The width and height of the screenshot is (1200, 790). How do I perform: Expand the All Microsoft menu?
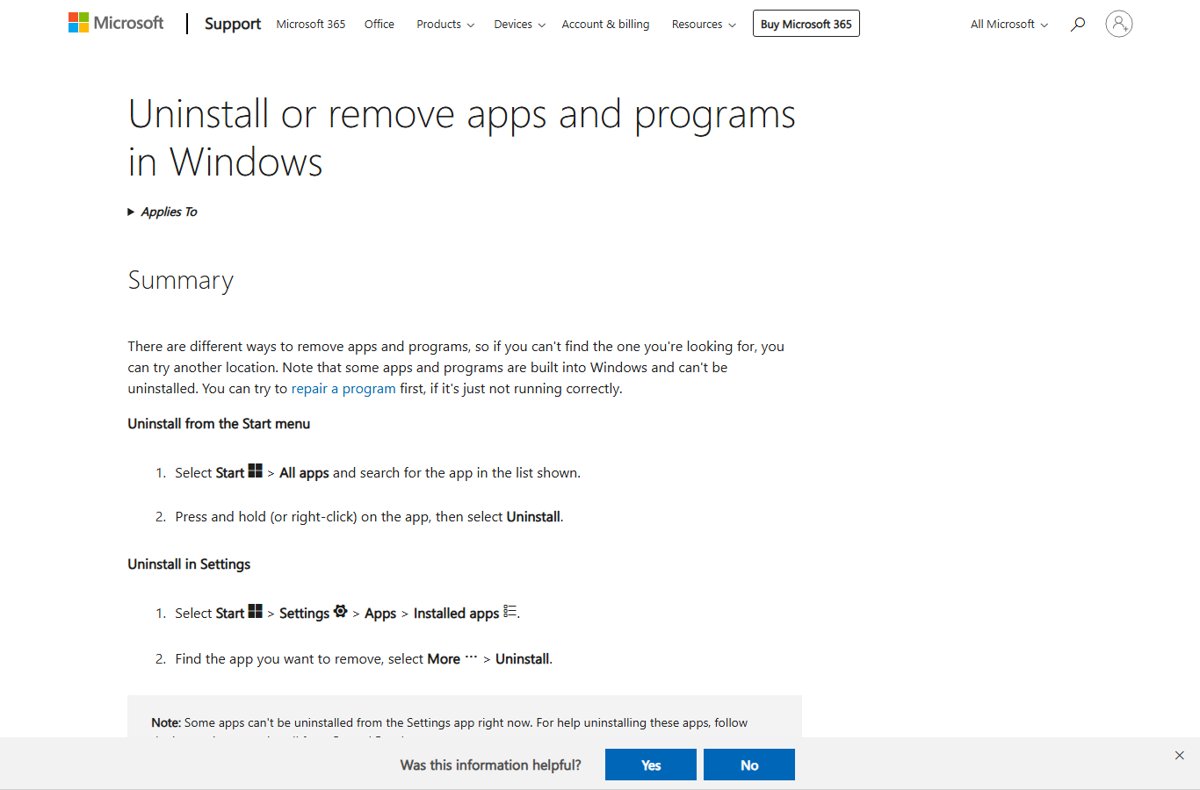click(x=1009, y=24)
